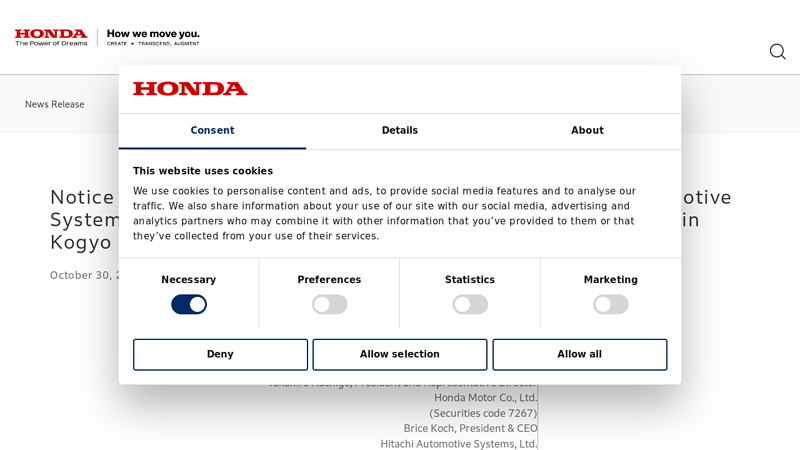Screen dimensions: 800x450
Task: Click the How we move you logo
Action: [153, 37]
